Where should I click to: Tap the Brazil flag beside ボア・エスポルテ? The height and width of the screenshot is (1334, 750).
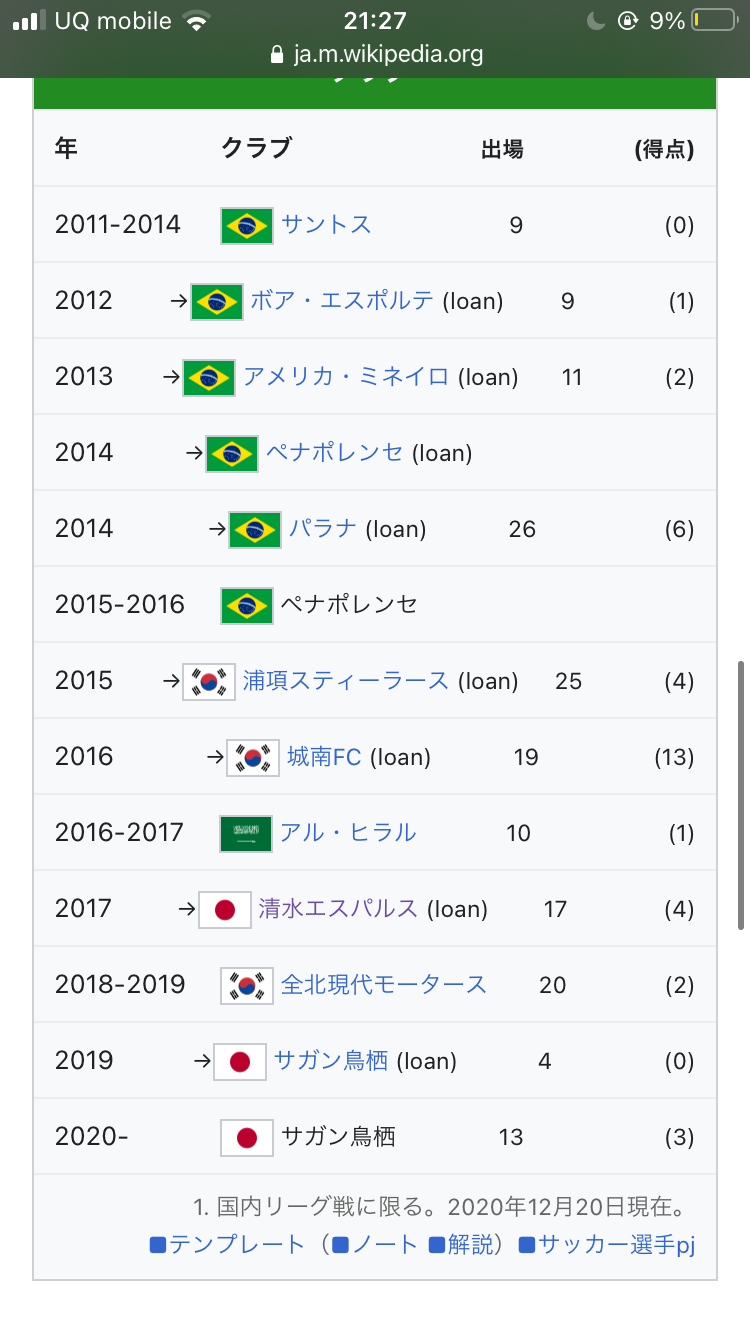(216, 301)
